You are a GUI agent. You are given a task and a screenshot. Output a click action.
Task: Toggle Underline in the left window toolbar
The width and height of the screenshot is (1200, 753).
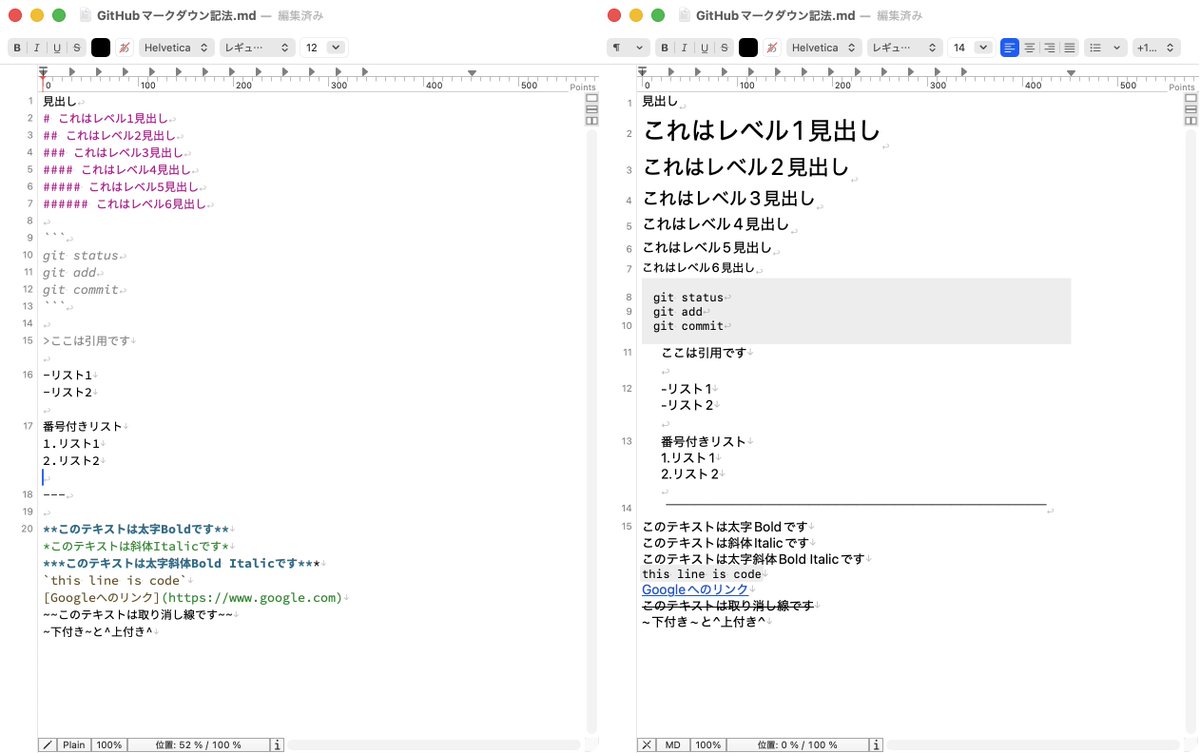point(56,47)
